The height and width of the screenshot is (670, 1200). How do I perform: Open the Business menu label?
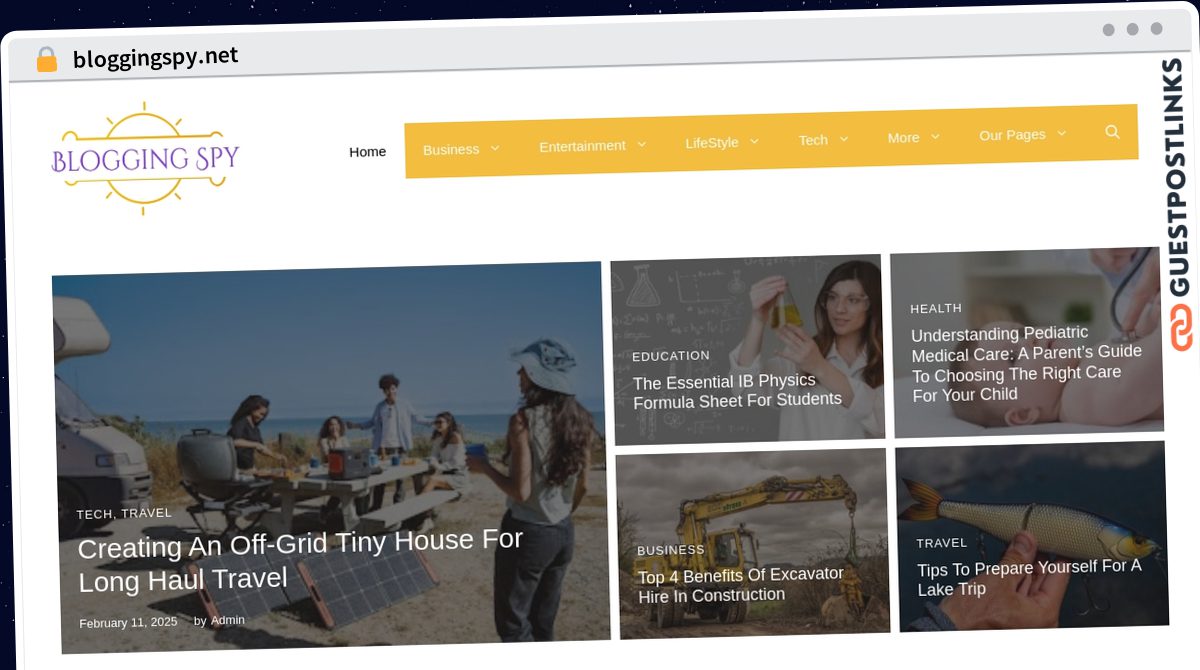pyautogui.click(x=451, y=149)
